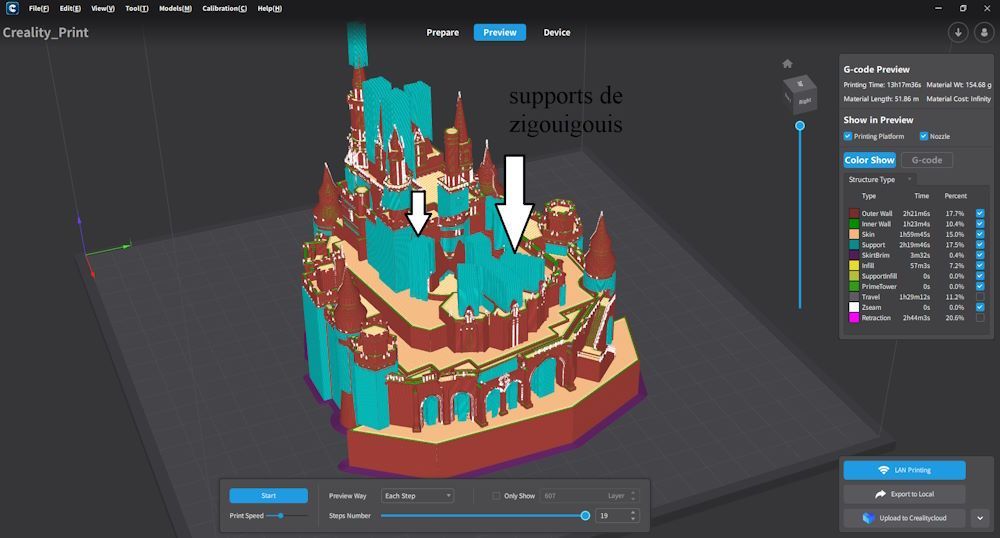Open the Preview Way Each Step dropdown
The width and height of the screenshot is (1000, 538).
pos(417,495)
